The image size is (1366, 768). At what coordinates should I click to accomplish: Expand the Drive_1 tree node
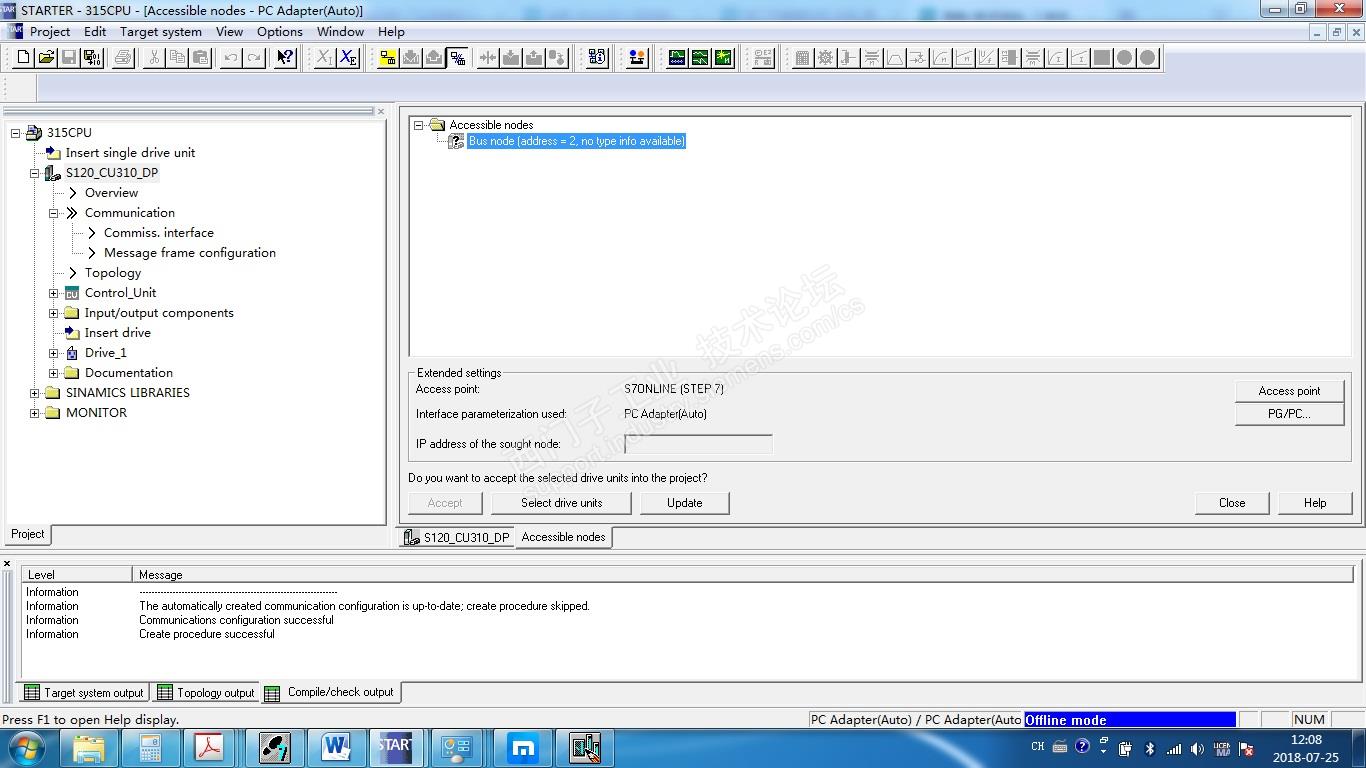pos(54,353)
